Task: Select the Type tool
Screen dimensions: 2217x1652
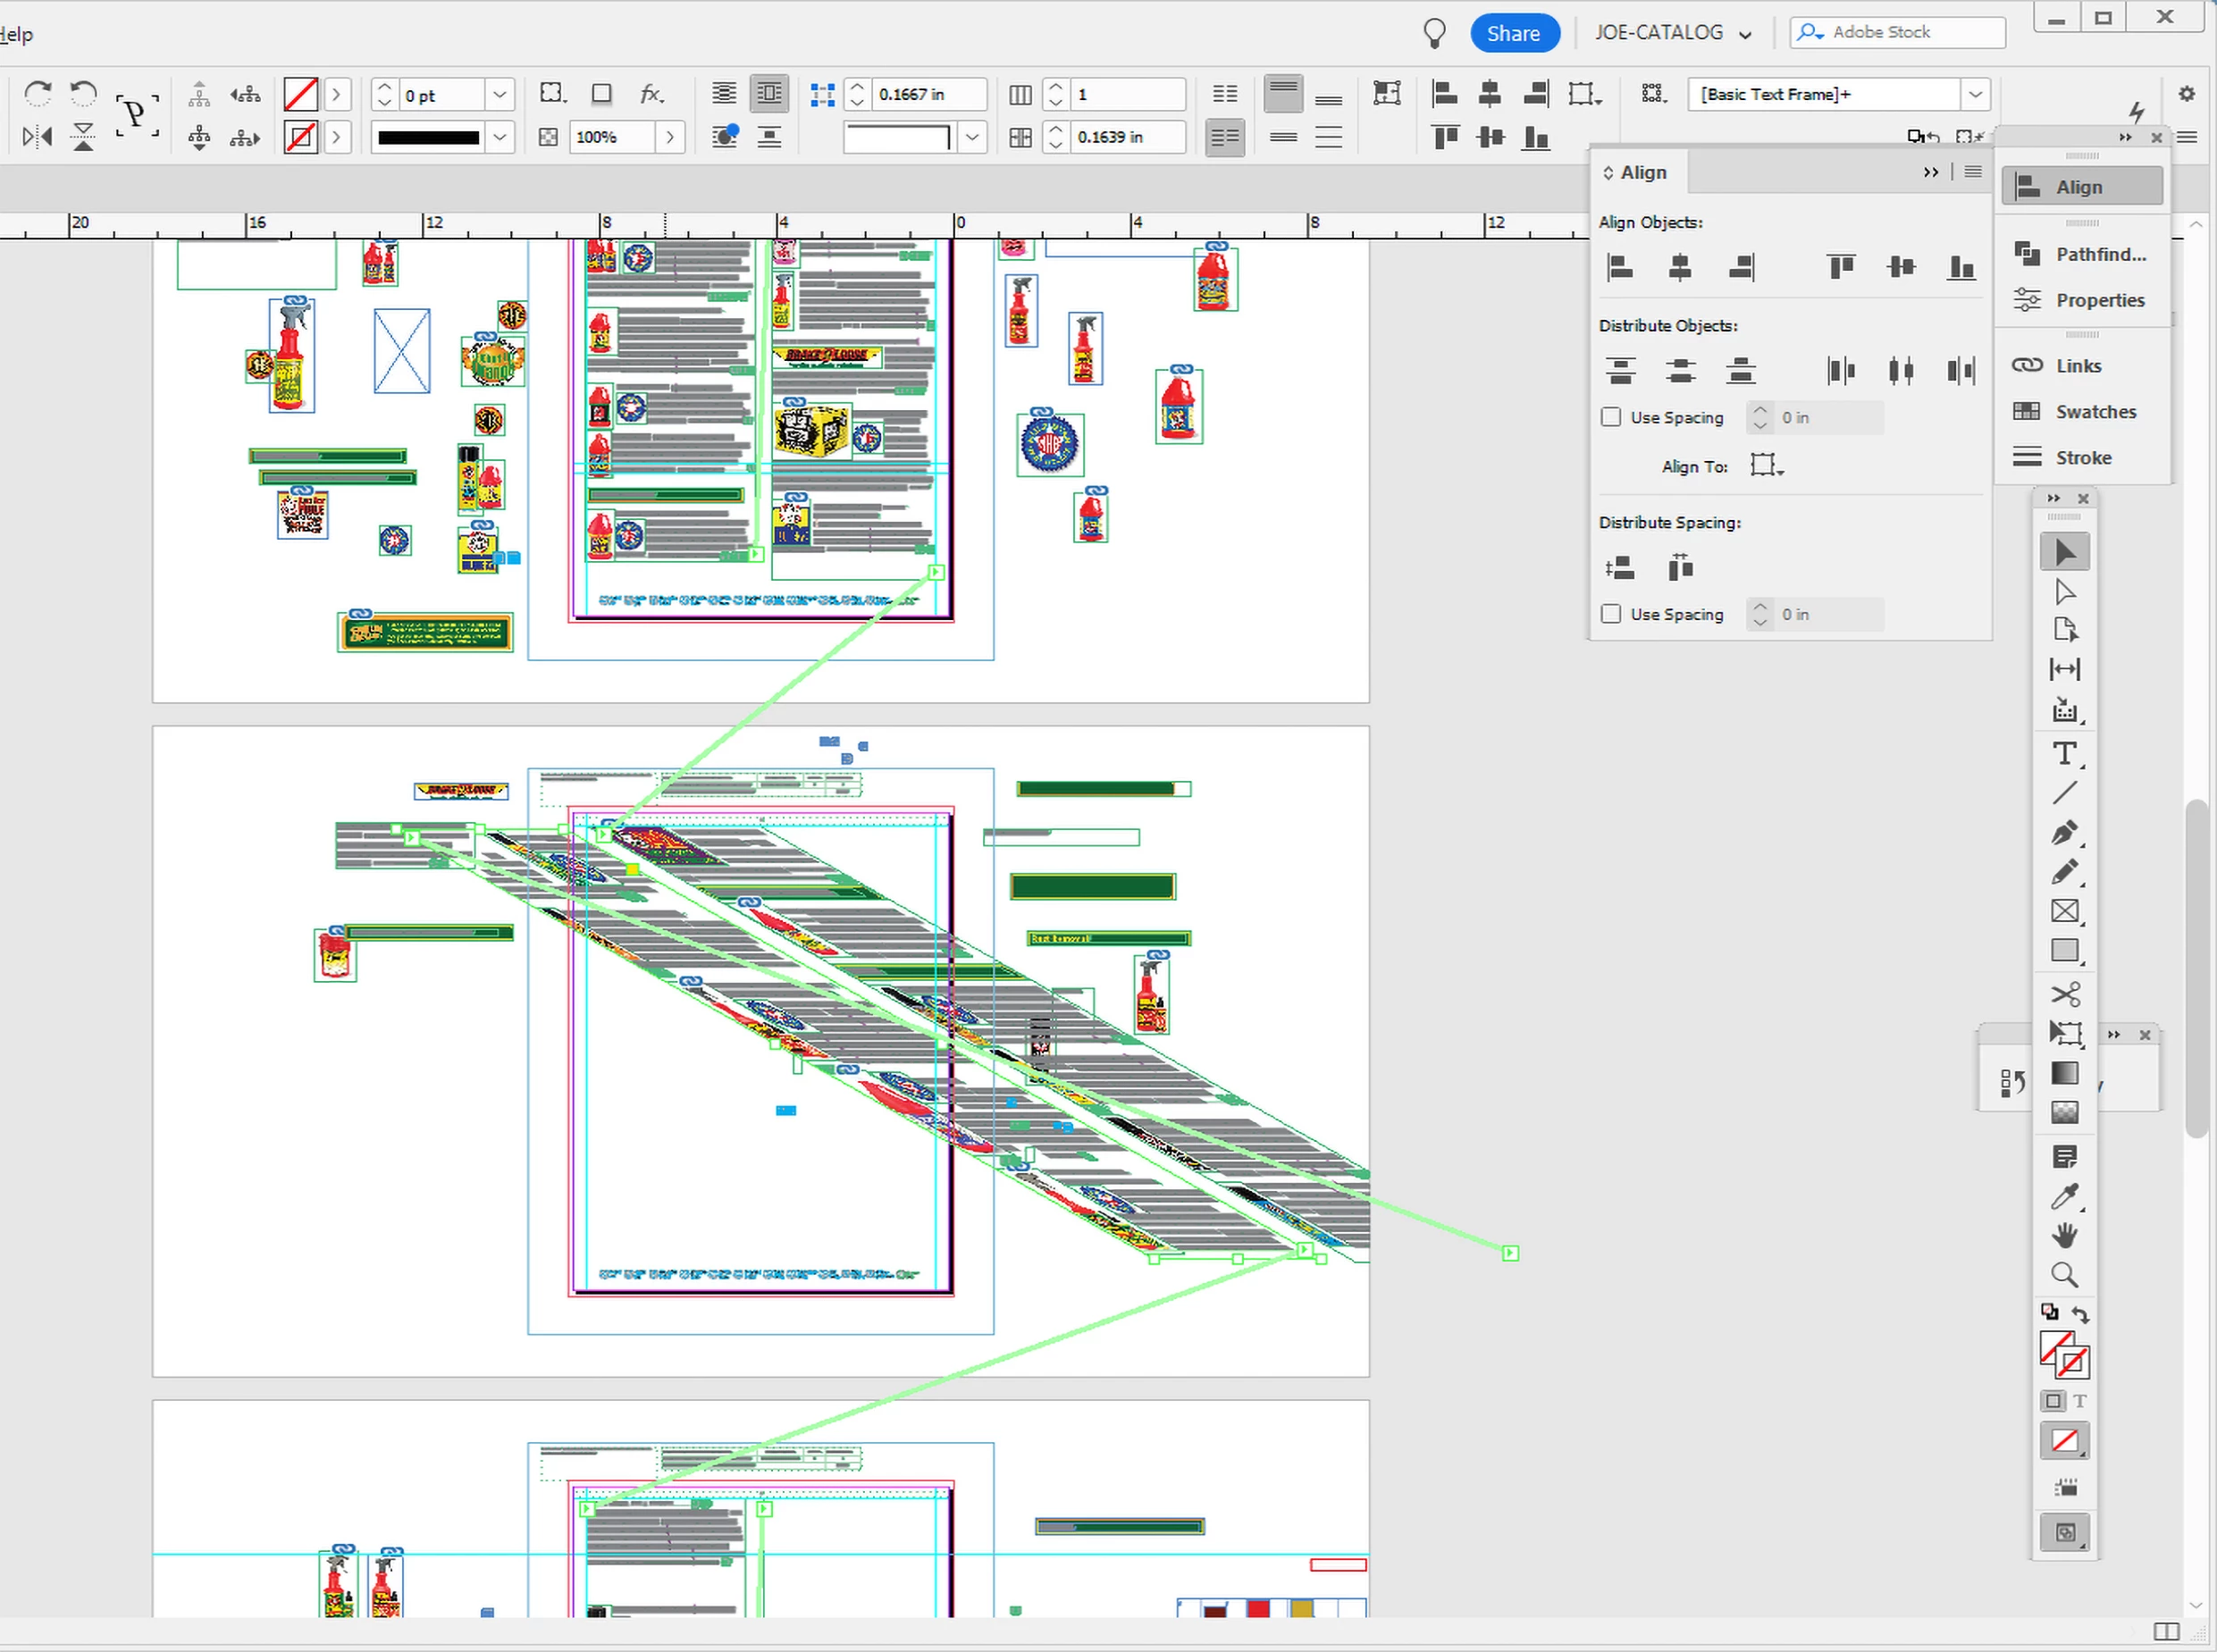Action: point(2064,753)
